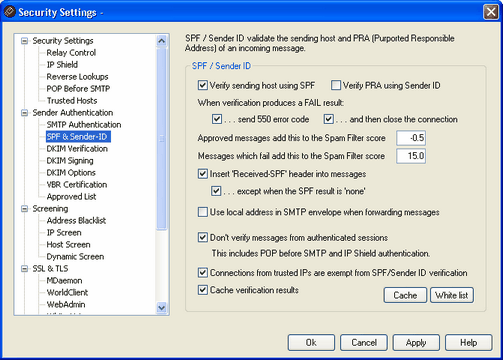Open Dynamic Screen settings

click(75, 257)
